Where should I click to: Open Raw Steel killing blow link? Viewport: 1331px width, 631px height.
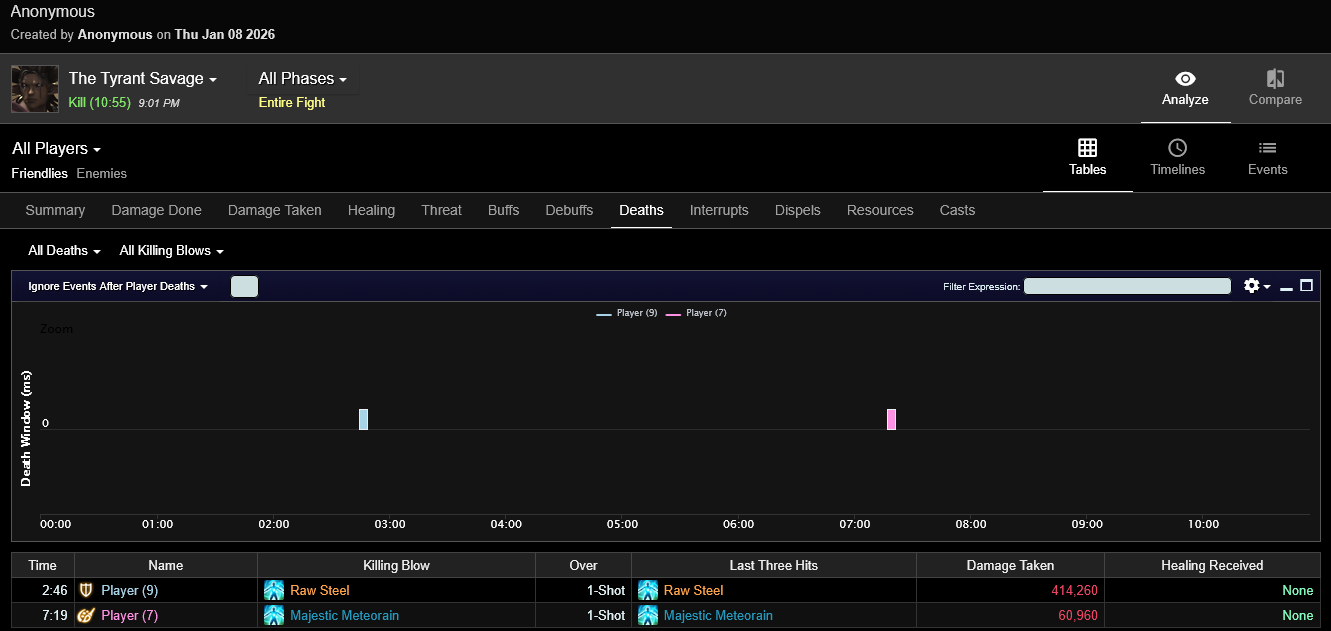pos(320,590)
